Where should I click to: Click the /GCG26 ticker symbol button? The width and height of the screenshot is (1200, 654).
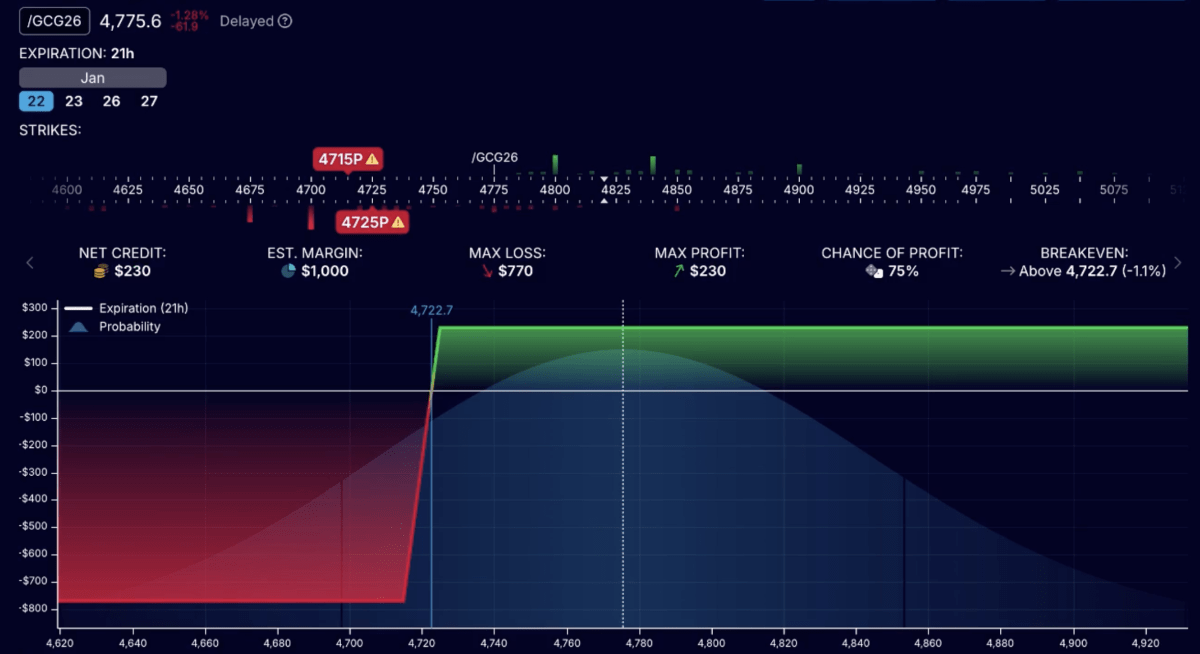[54, 20]
